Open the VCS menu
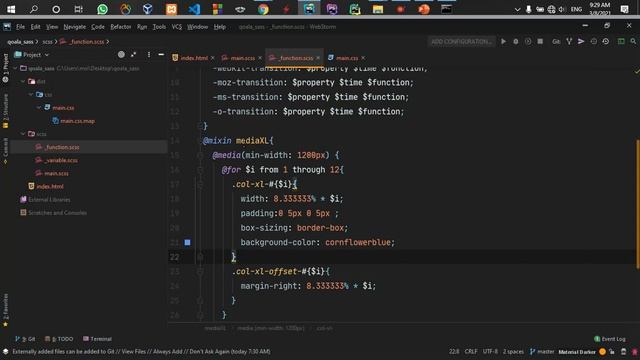 (176, 27)
